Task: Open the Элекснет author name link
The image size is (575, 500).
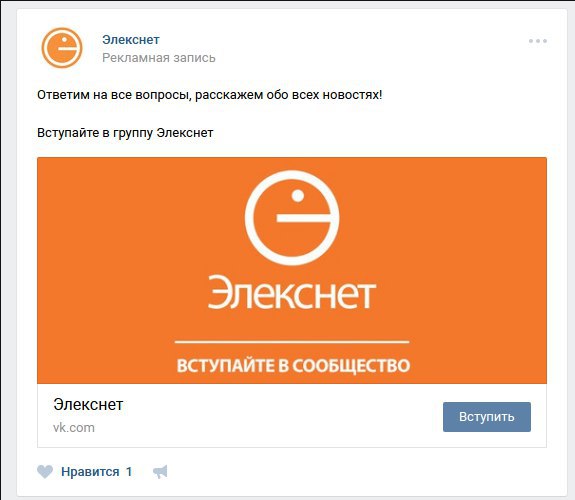Action: pyautogui.click(x=131, y=39)
